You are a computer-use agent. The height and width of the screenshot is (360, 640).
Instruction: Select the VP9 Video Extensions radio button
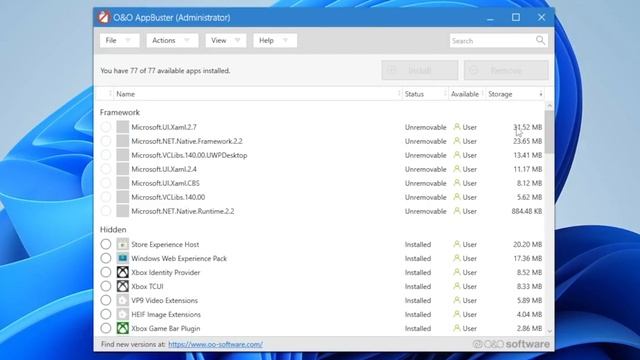coord(106,300)
